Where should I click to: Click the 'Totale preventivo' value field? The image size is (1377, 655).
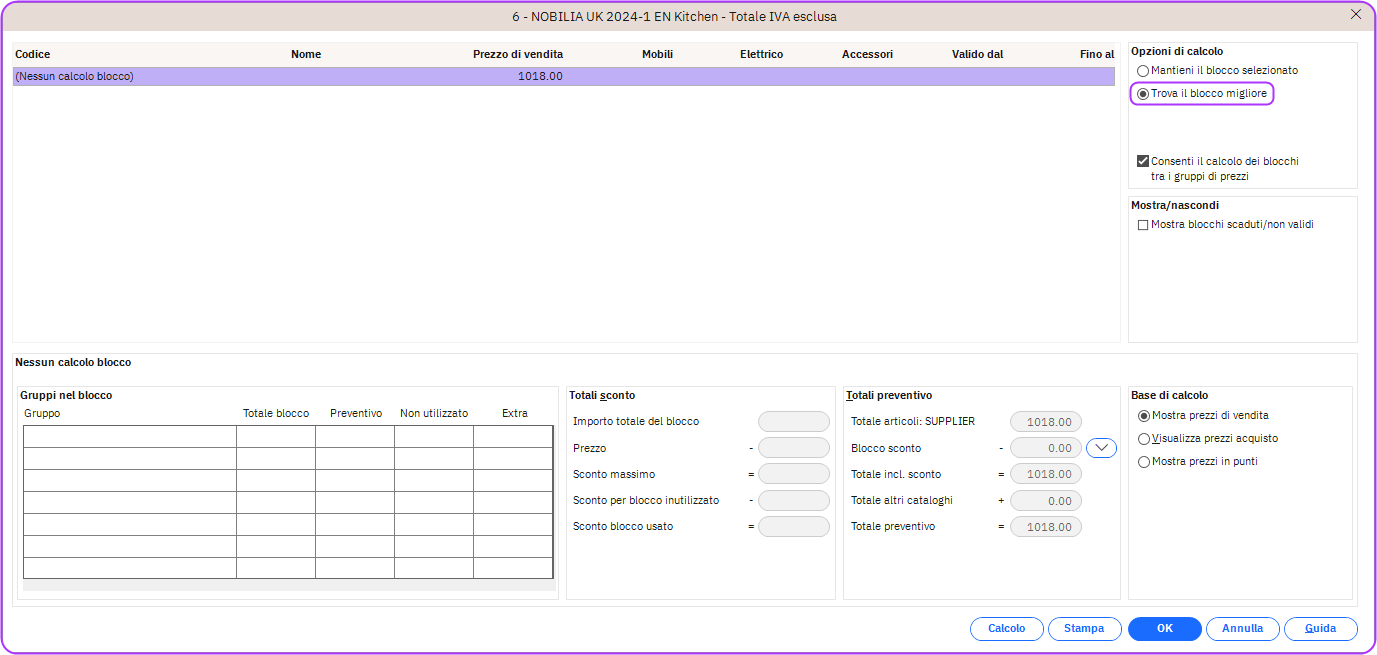click(x=1046, y=527)
